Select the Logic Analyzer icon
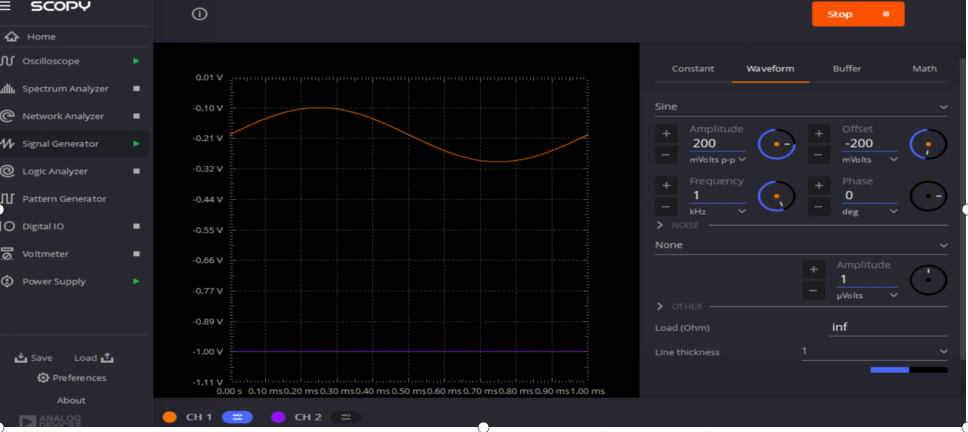 7,171
